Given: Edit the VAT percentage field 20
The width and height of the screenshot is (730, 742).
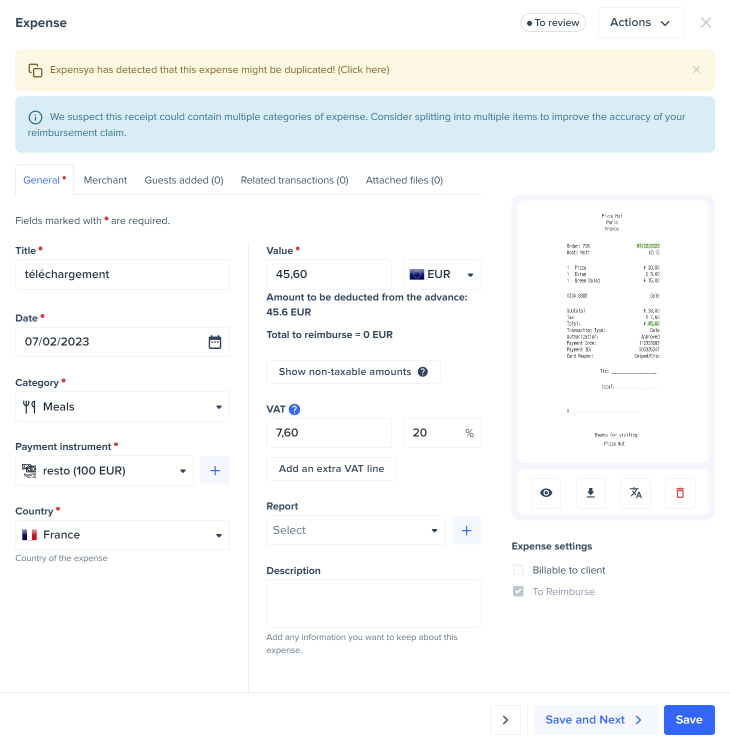Looking at the screenshot, I should tap(442, 433).
